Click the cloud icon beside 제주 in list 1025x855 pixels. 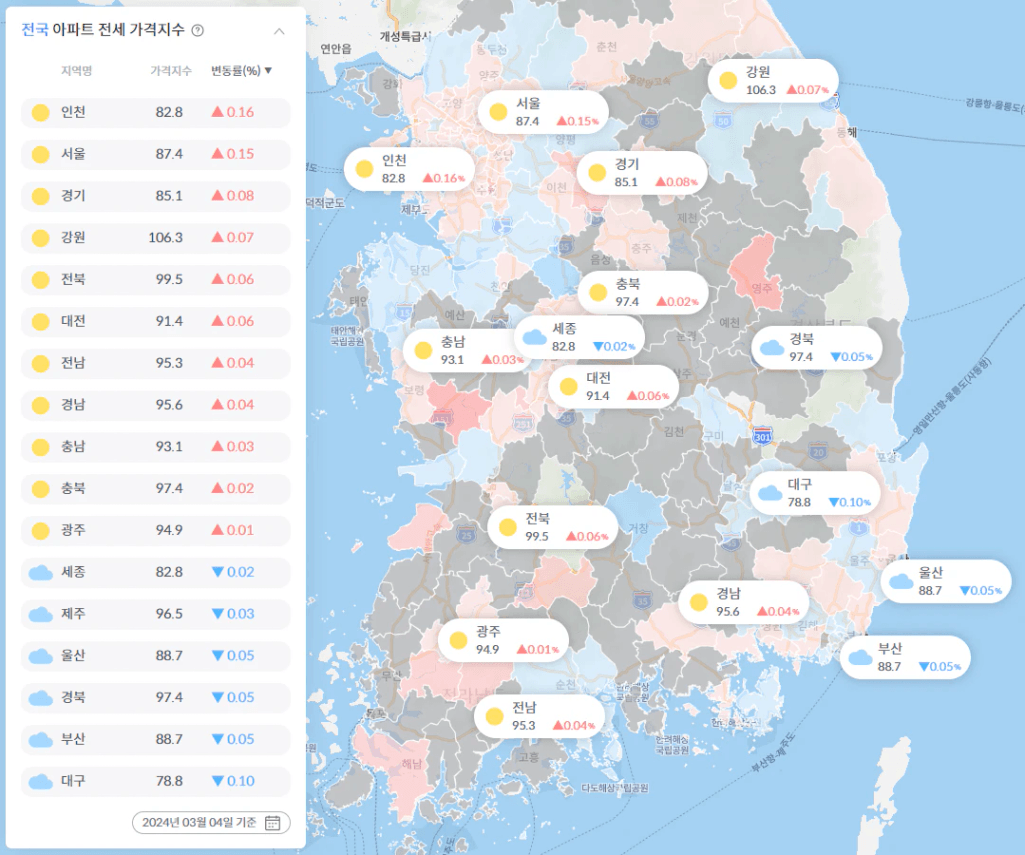[41, 614]
